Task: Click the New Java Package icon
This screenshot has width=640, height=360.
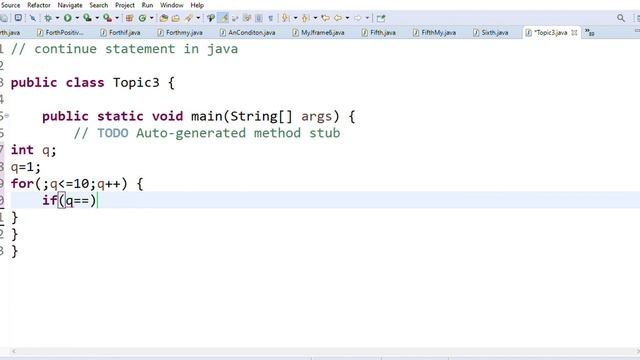Action: tap(129, 18)
